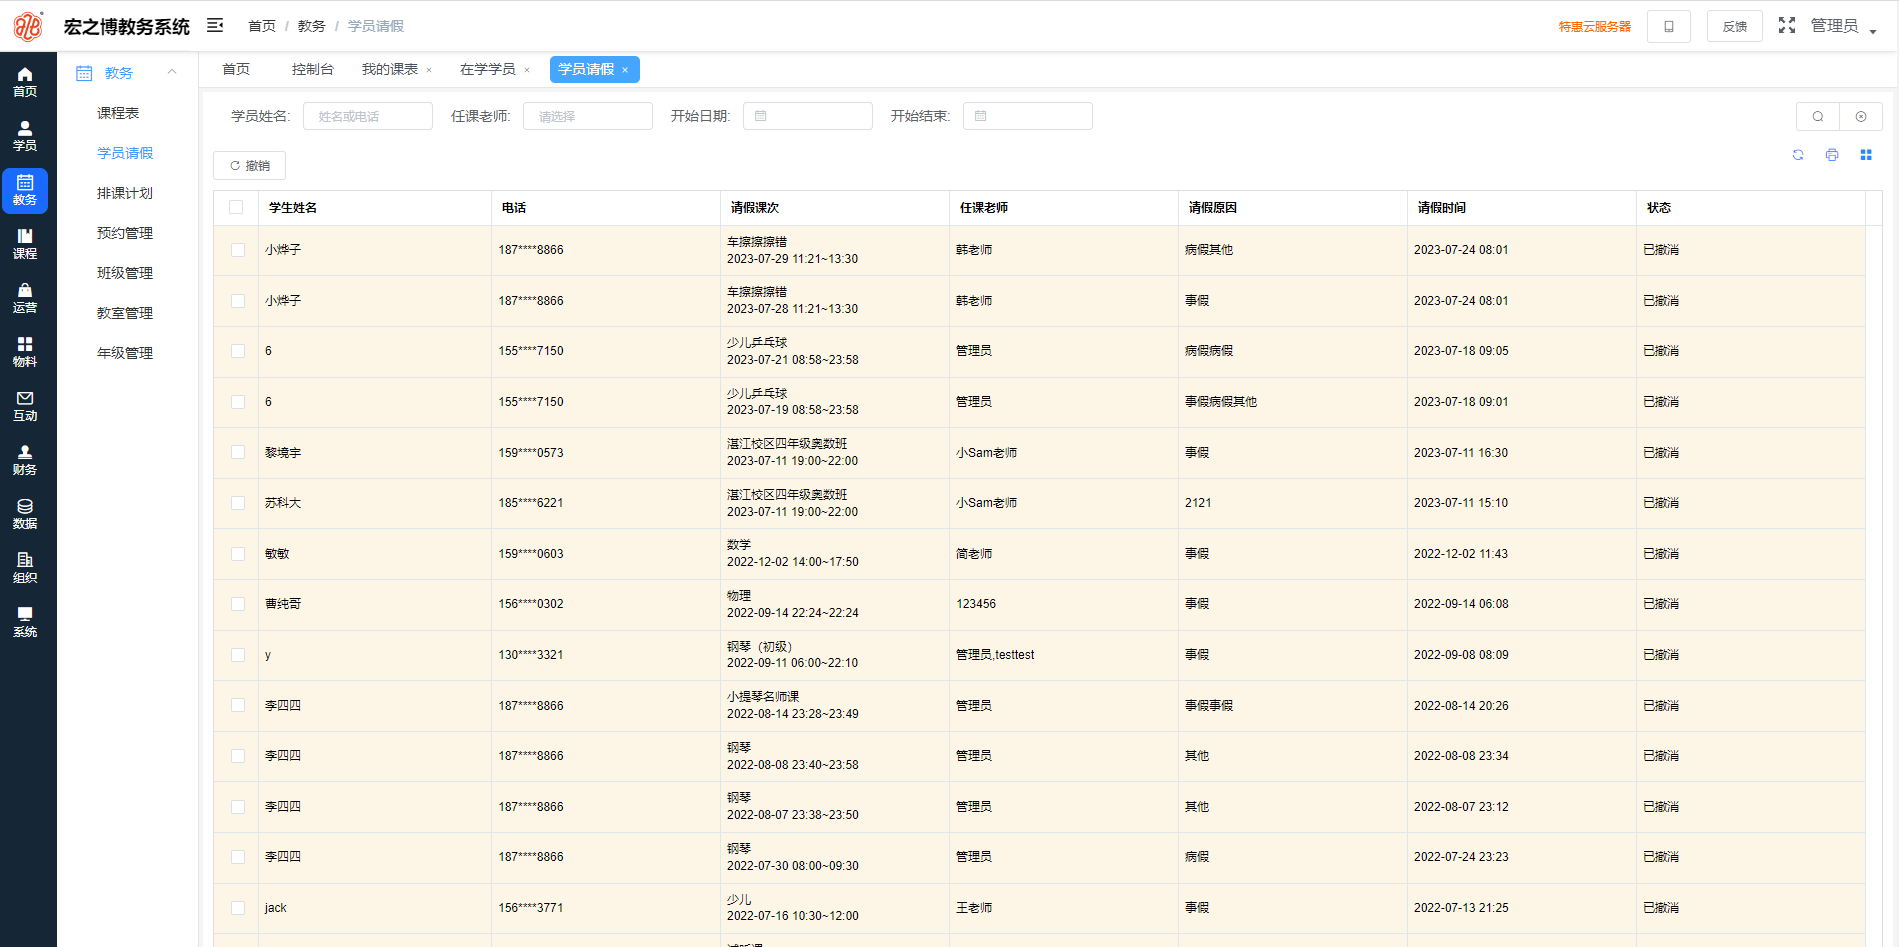Click the 首页 breadcrumb link

pos(262,26)
